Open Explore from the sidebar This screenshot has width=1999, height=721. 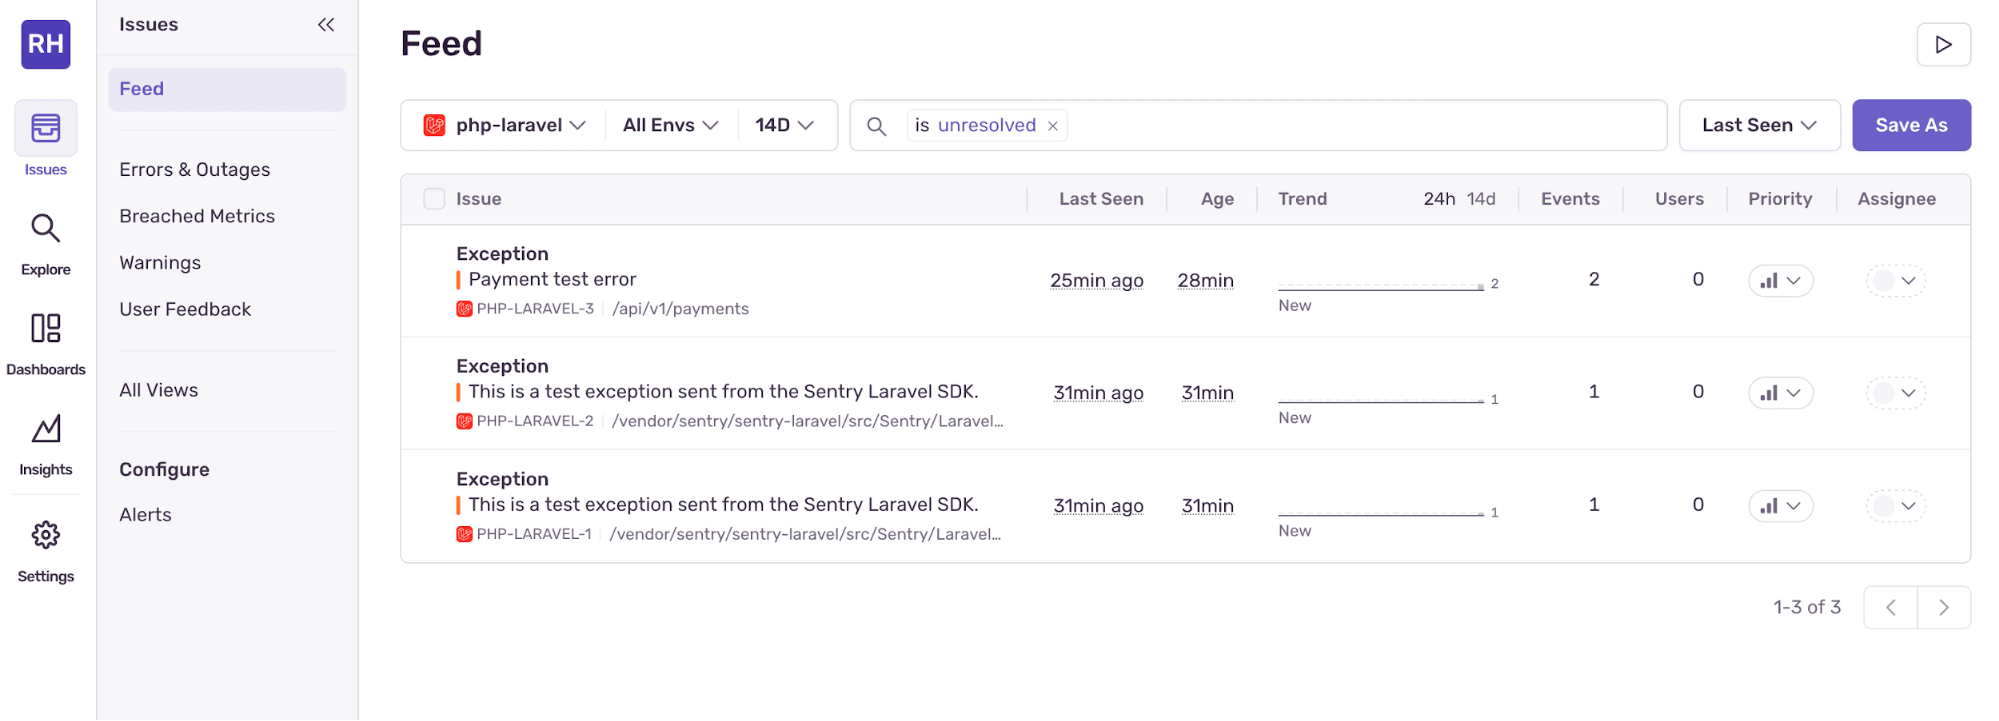pyautogui.click(x=46, y=244)
